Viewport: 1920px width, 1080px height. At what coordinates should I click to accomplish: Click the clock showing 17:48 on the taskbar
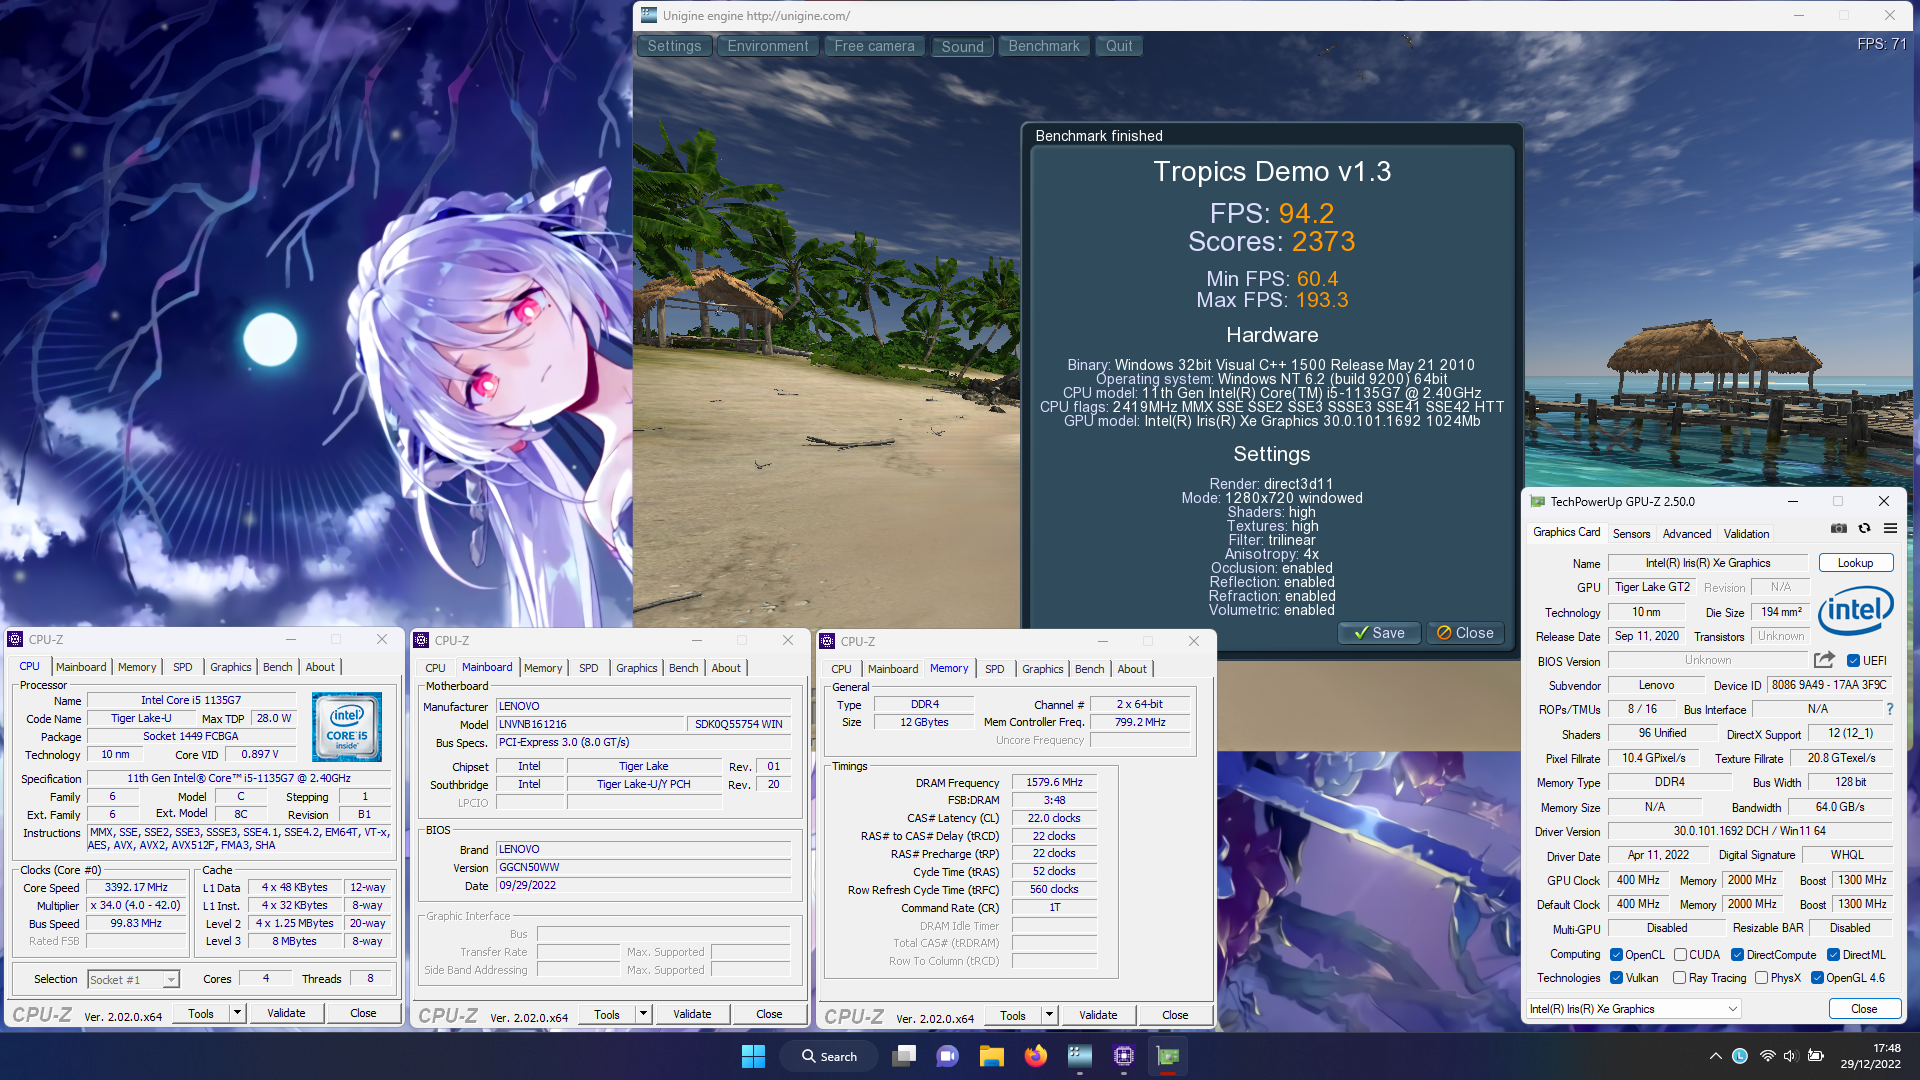click(1870, 1056)
